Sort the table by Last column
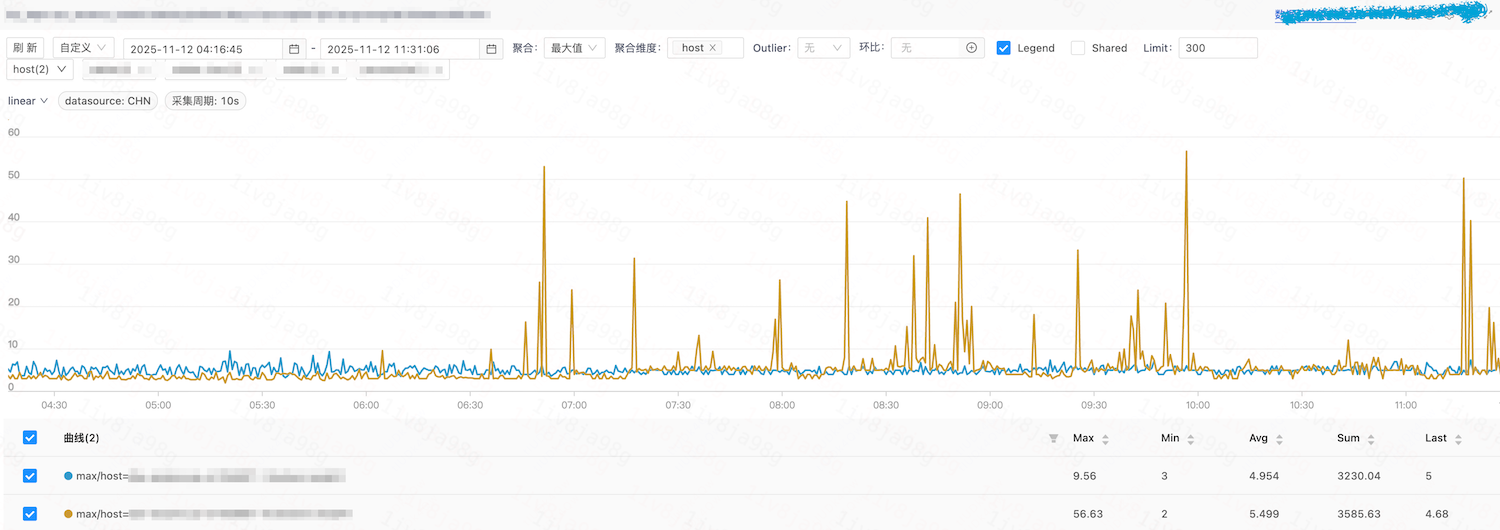Screen dimensions: 1500x530 pos(1457,439)
